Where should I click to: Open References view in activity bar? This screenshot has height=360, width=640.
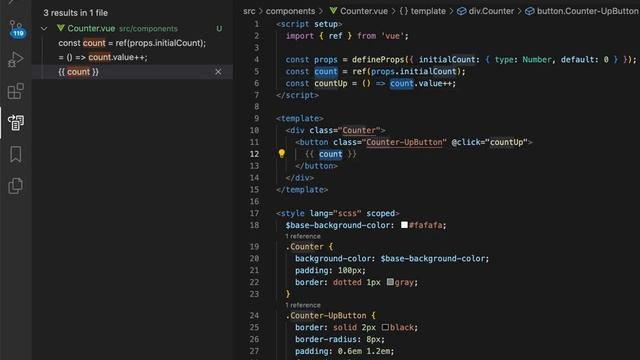16,122
